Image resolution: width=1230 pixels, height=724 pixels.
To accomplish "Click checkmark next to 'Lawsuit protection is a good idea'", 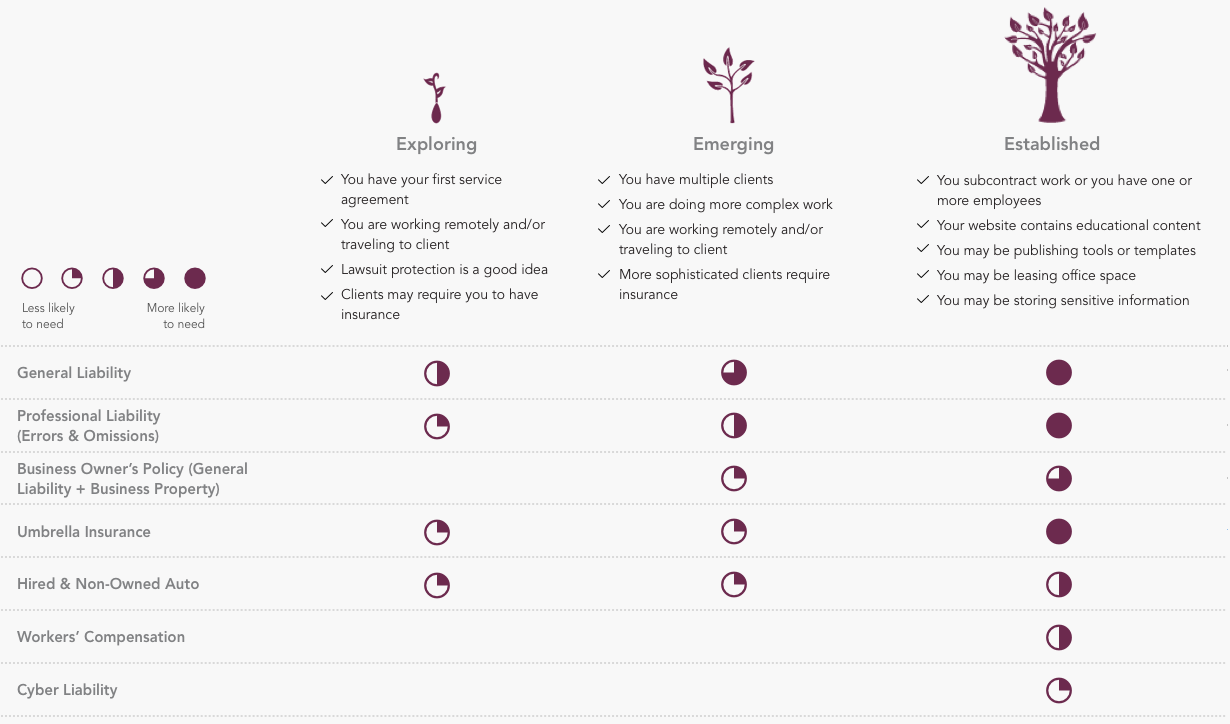I will [x=326, y=270].
